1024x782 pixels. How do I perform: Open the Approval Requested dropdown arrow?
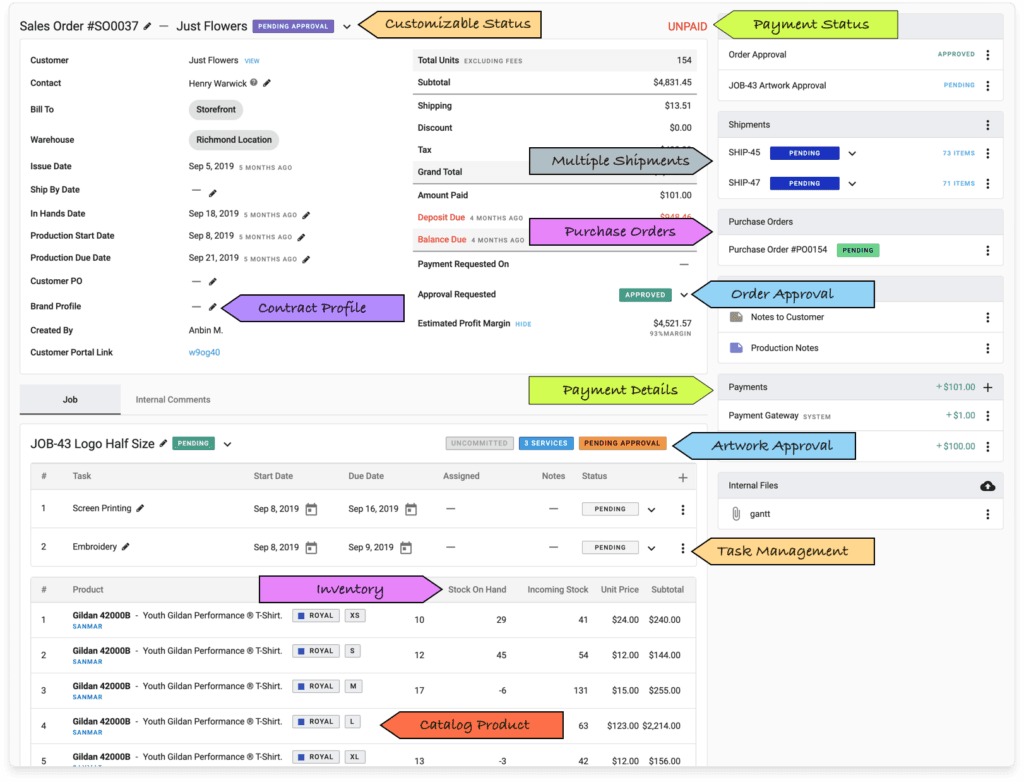(684, 295)
